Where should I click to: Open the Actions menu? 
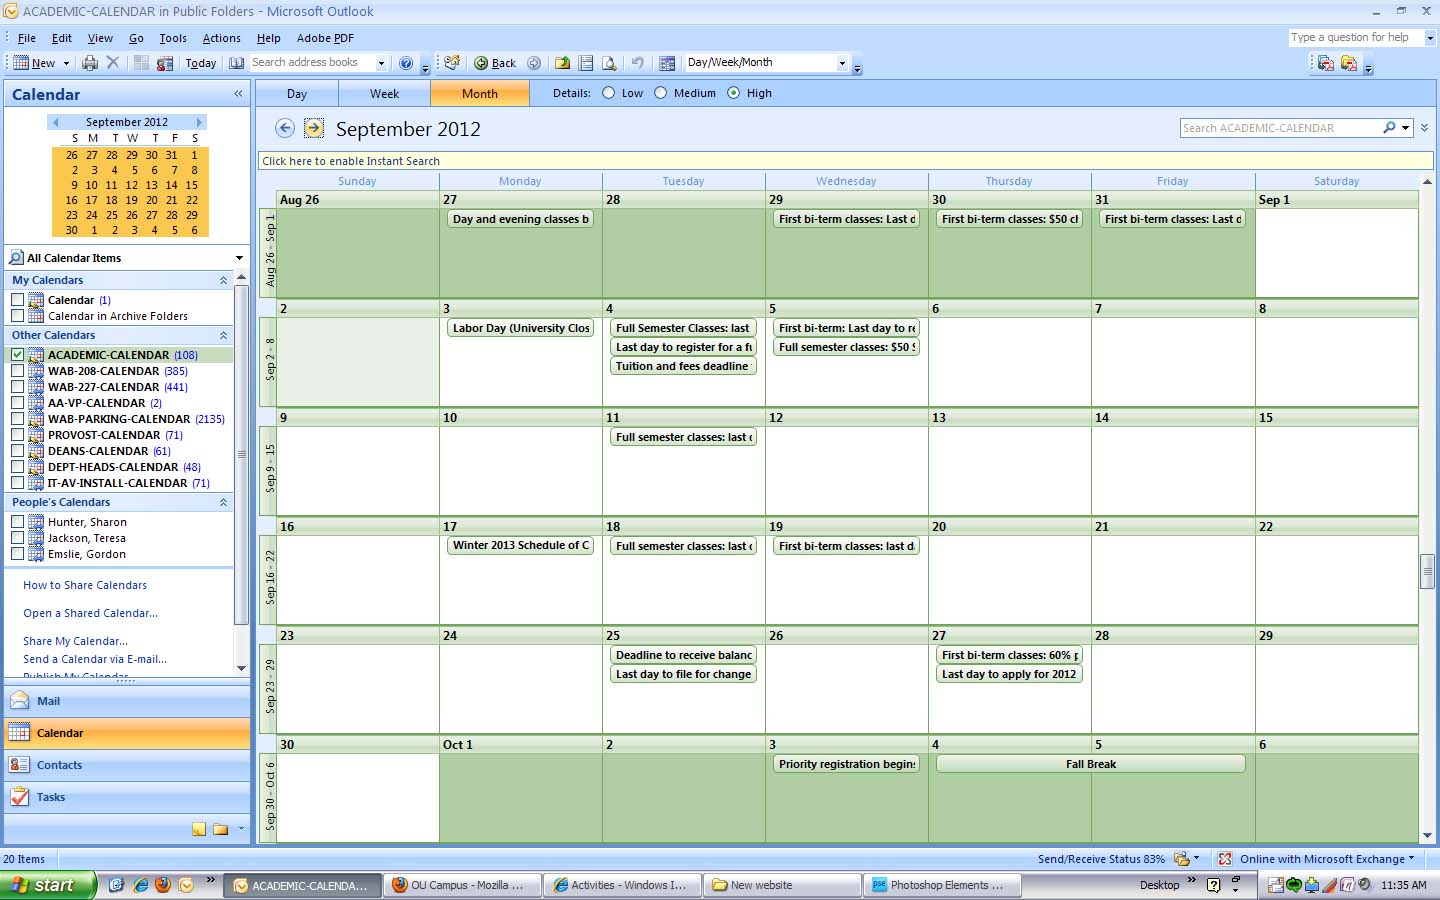click(221, 38)
